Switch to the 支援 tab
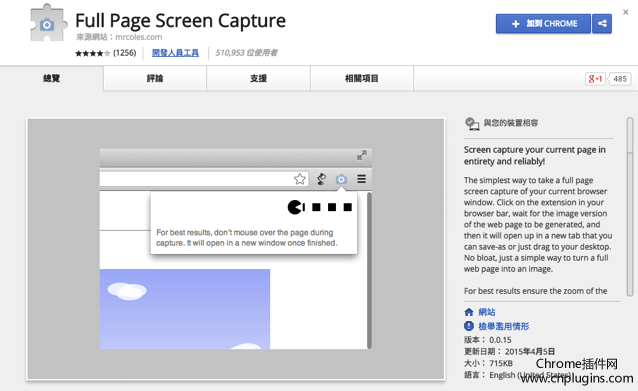Image resolution: width=638 pixels, height=391 pixels. [258, 78]
